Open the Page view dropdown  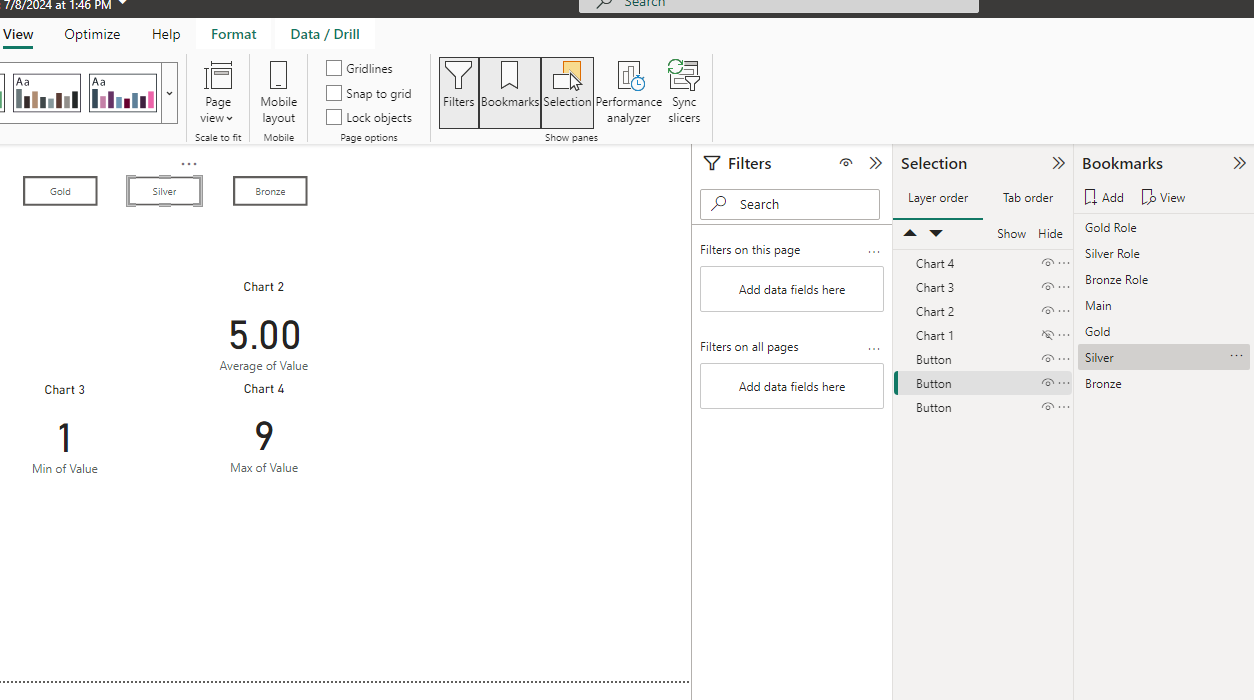click(218, 92)
